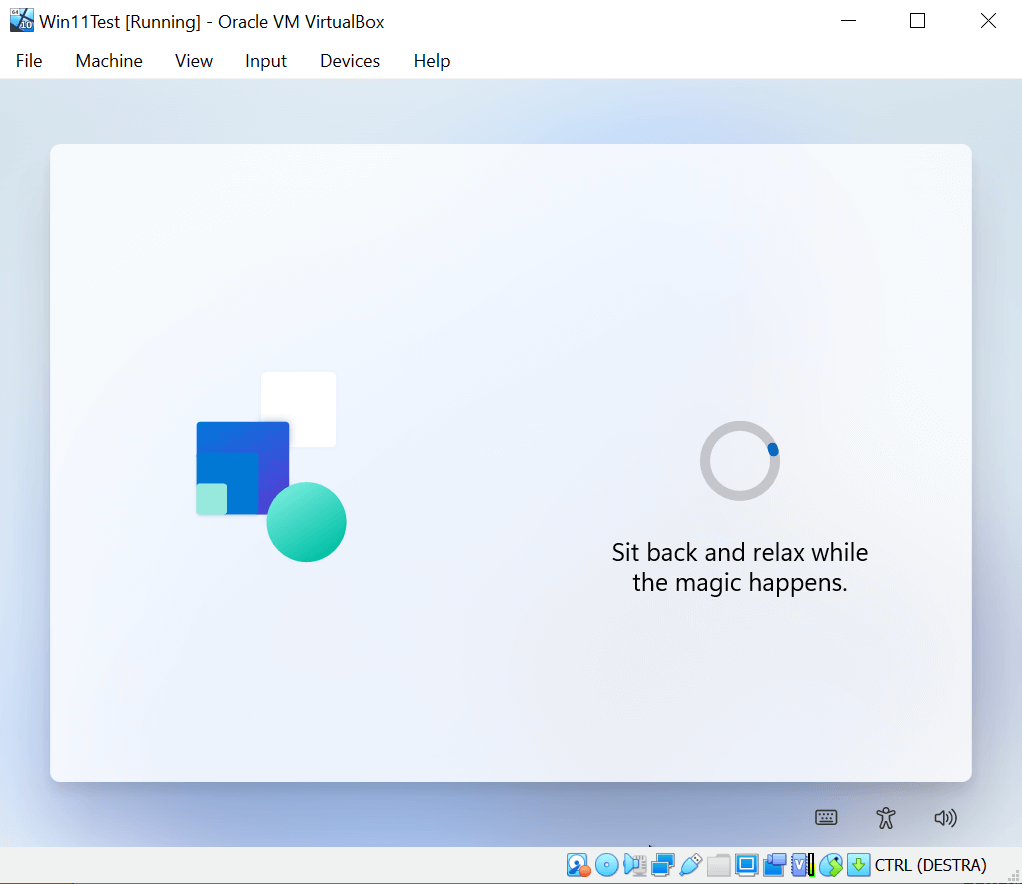Open the hard disk activity indicator
The image size is (1022, 884).
577,865
